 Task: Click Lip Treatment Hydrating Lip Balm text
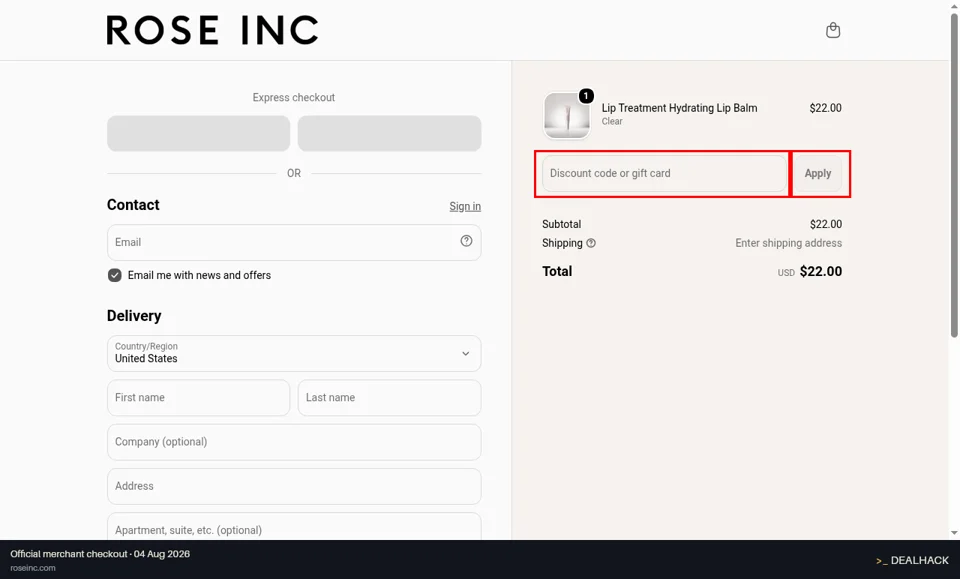[679, 108]
